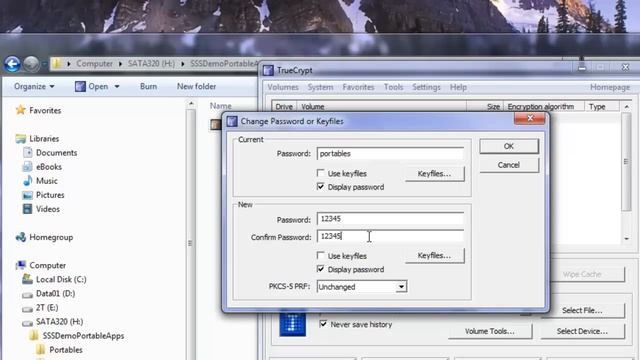Click New folder in Explorer toolbar
This screenshot has height=360, width=640.
pyautogui.click(x=196, y=87)
